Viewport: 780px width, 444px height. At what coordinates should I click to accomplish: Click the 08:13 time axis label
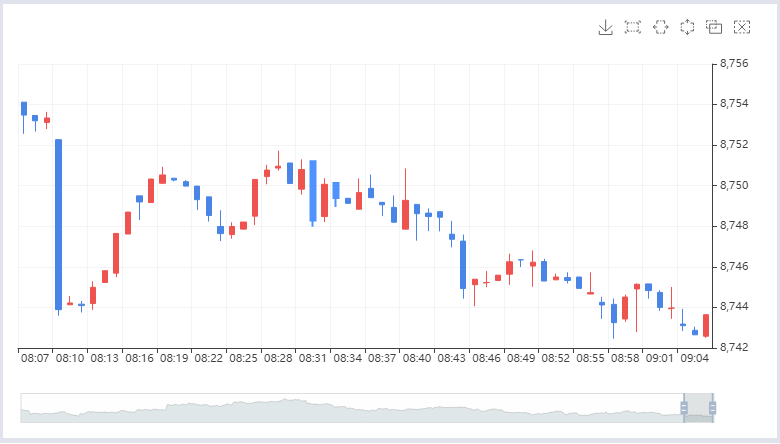click(104, 358)
